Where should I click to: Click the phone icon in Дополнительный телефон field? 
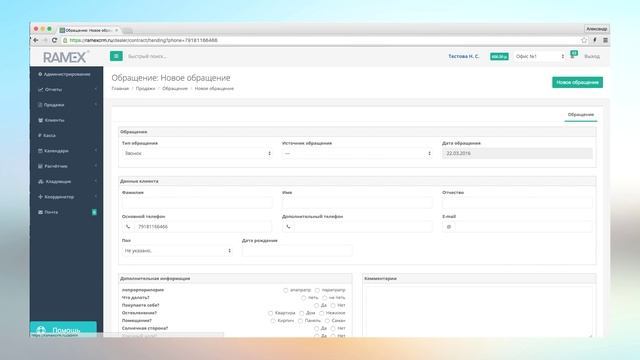pos(288,227)
